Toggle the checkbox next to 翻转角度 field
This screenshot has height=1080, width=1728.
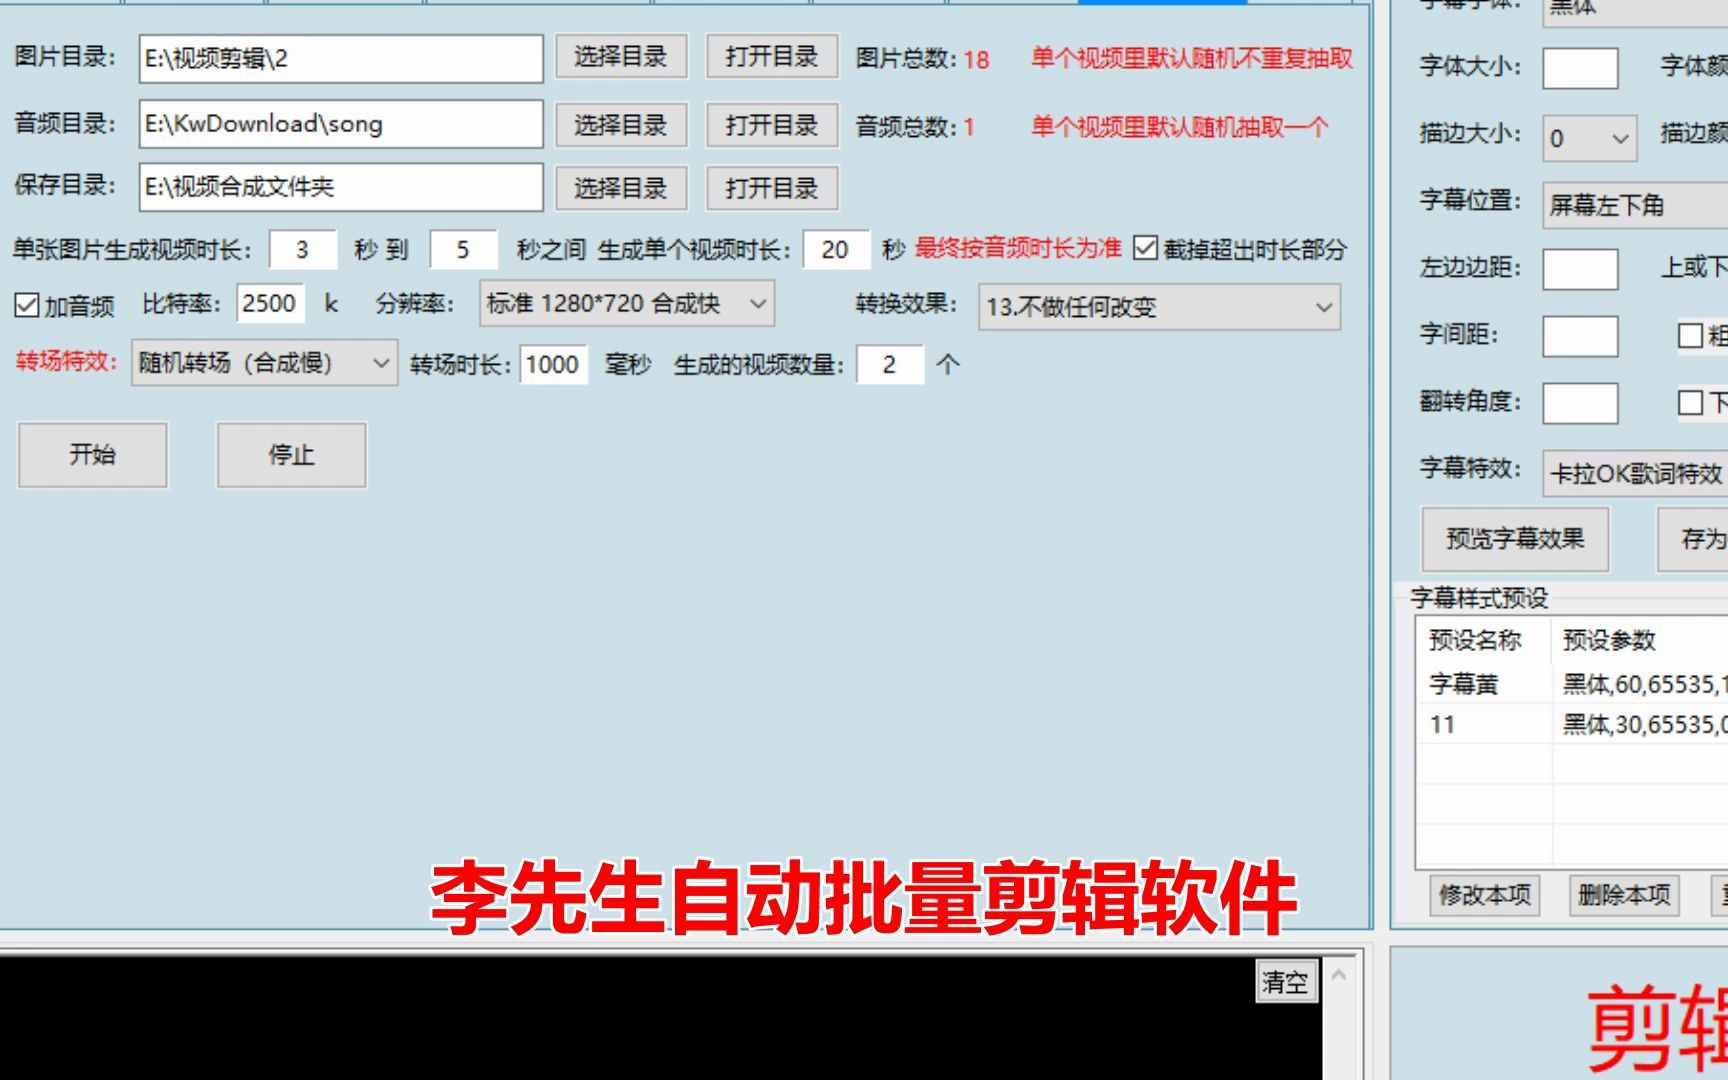(1690, 403)
